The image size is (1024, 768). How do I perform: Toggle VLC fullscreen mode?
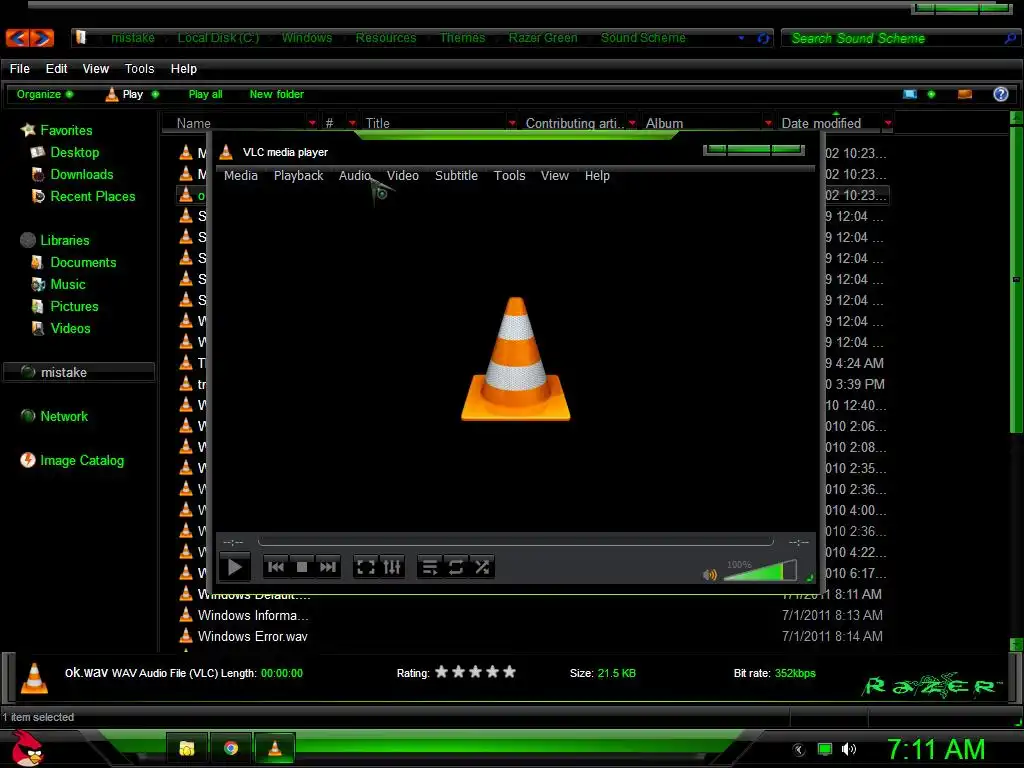click(x=366, y=567)
